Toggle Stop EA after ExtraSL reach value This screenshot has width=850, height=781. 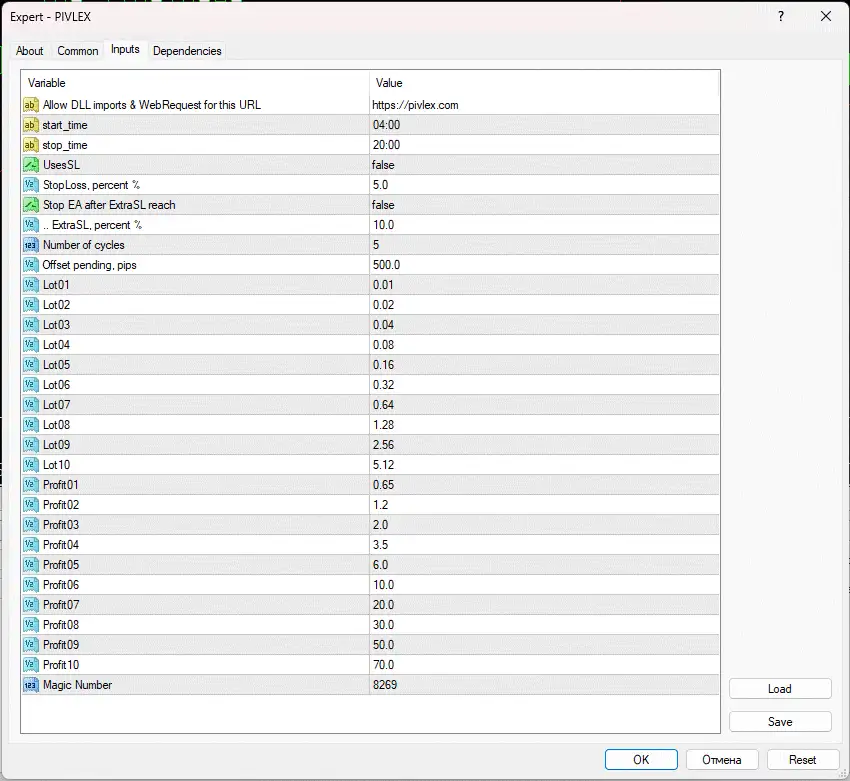pyautogui.click(x=383, y=205)
